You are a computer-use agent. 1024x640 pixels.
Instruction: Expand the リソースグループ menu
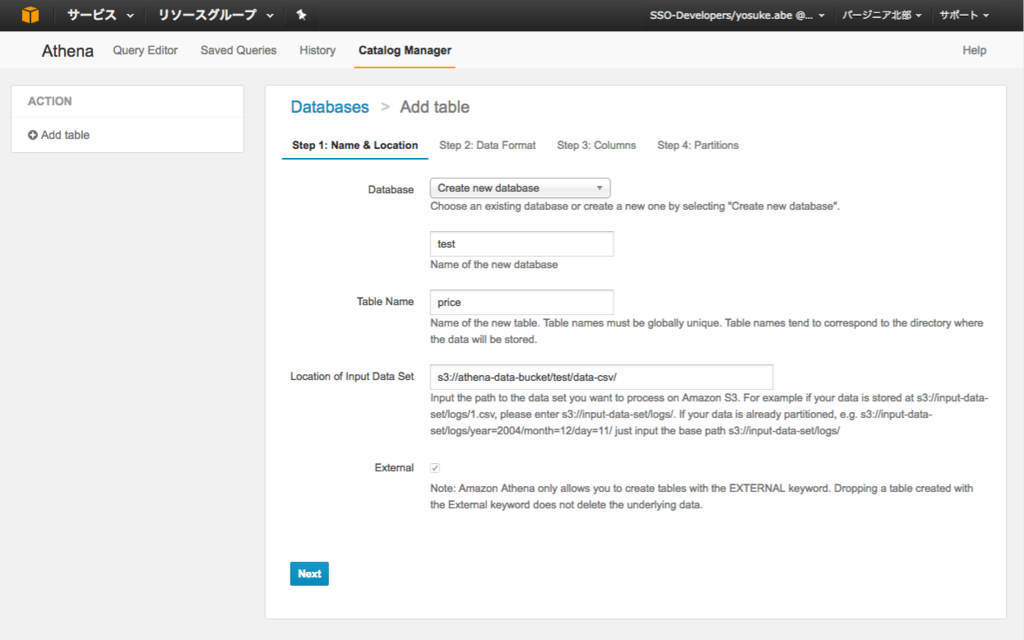click(216, 14)
